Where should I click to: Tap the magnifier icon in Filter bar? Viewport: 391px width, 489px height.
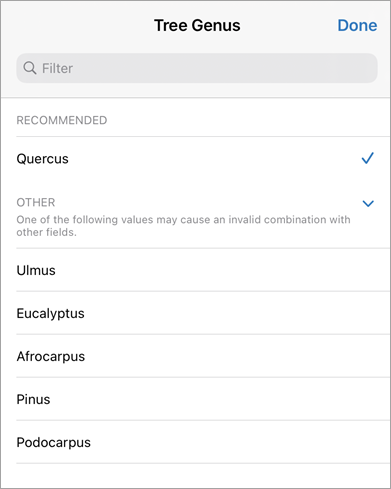coord(30,68)
